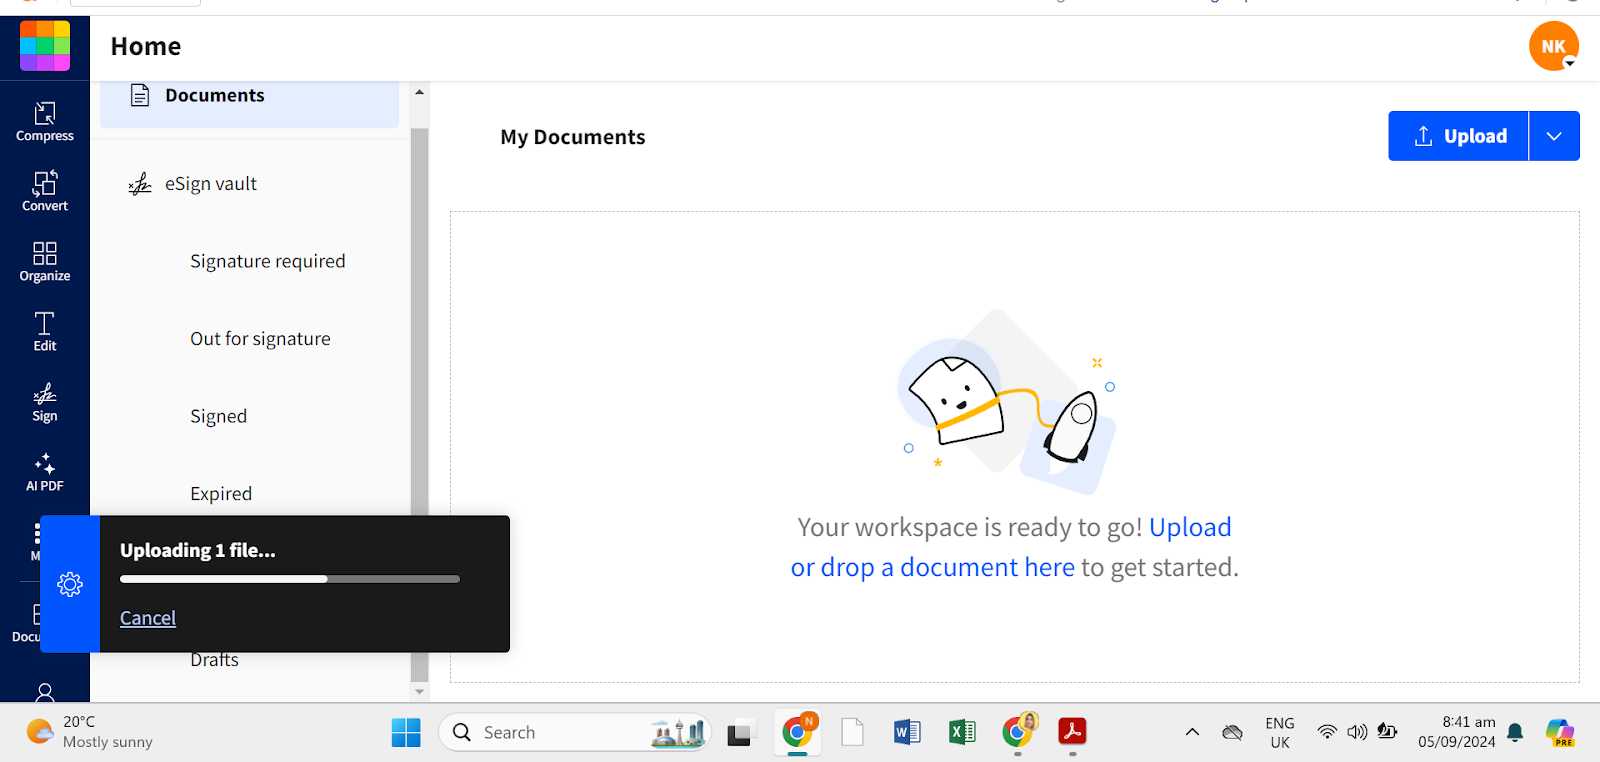This screenshot has height=762, width=1600.
Task: Show hidden system tray icons chevron
Action: click(1192, 732)
